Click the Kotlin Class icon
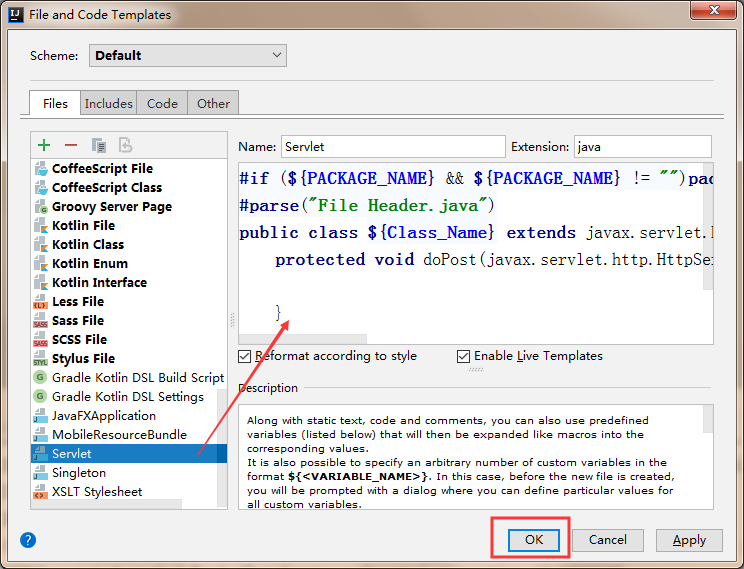 [x=41, y=244]
